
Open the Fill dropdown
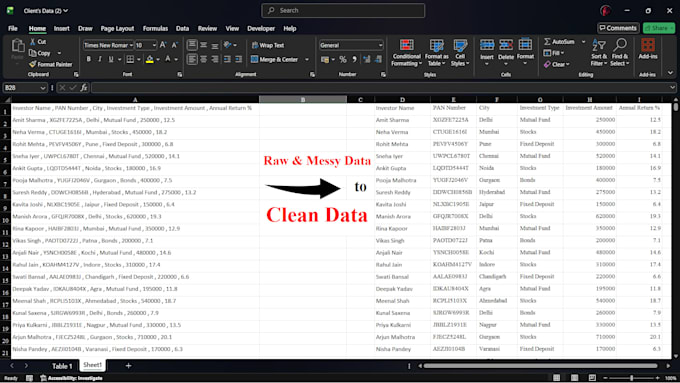coord(554,53)
